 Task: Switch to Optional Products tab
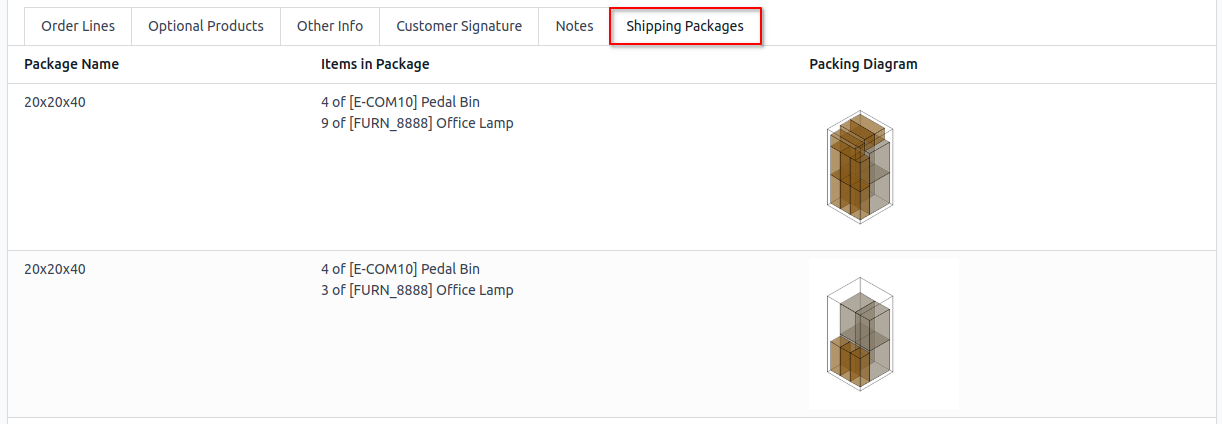tap(206, 26)
